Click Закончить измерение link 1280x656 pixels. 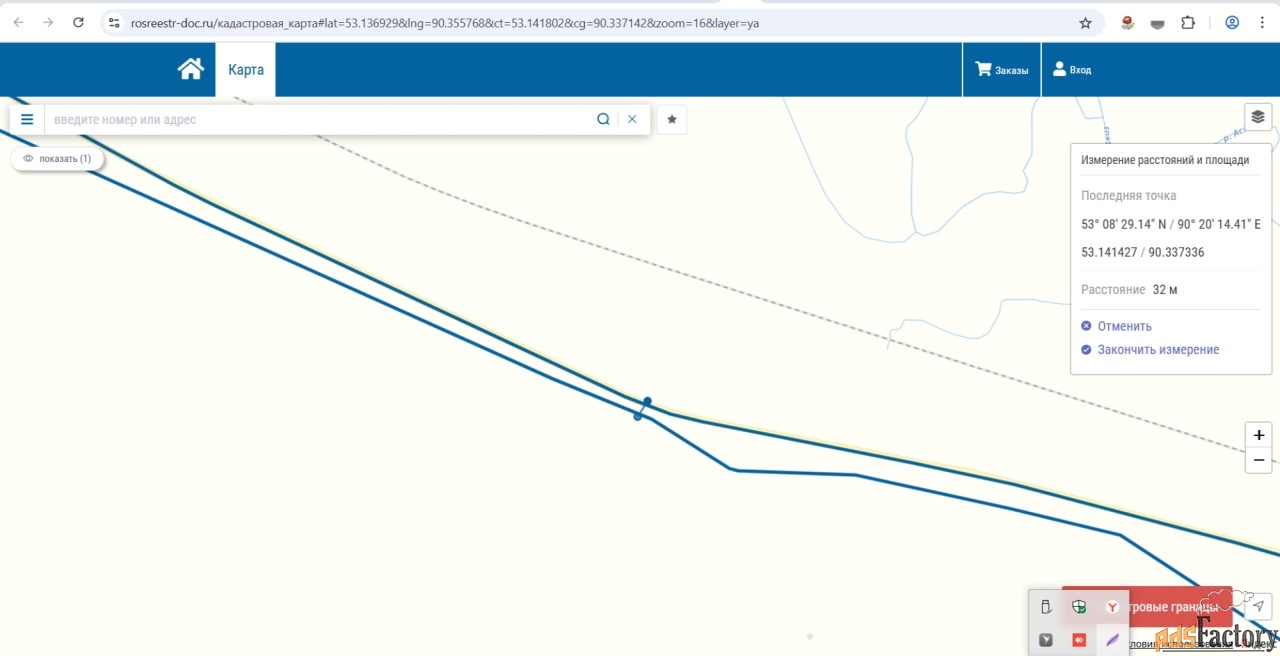click(x=1158, y=350)
